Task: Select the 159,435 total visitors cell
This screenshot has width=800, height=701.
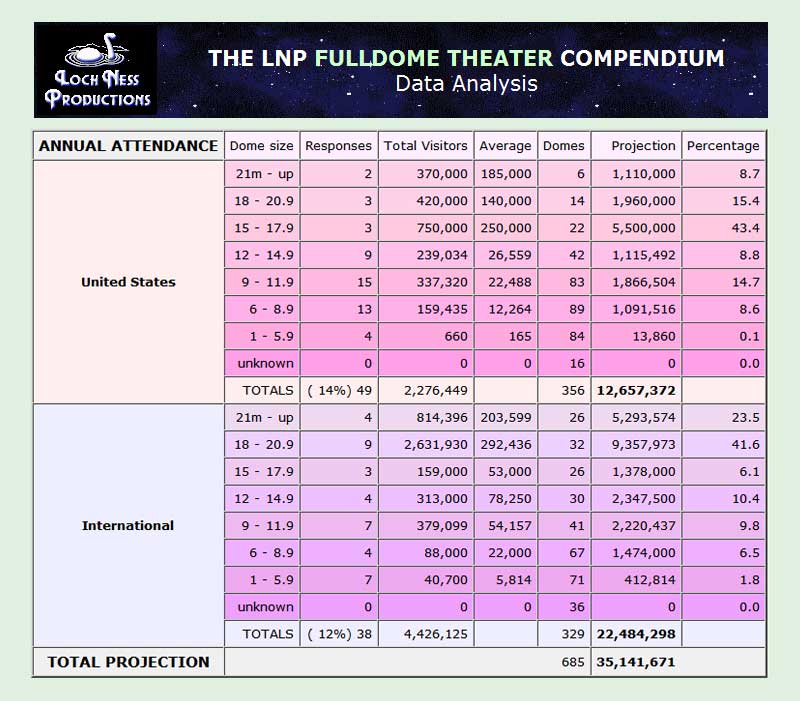Action: coord(426,309)
